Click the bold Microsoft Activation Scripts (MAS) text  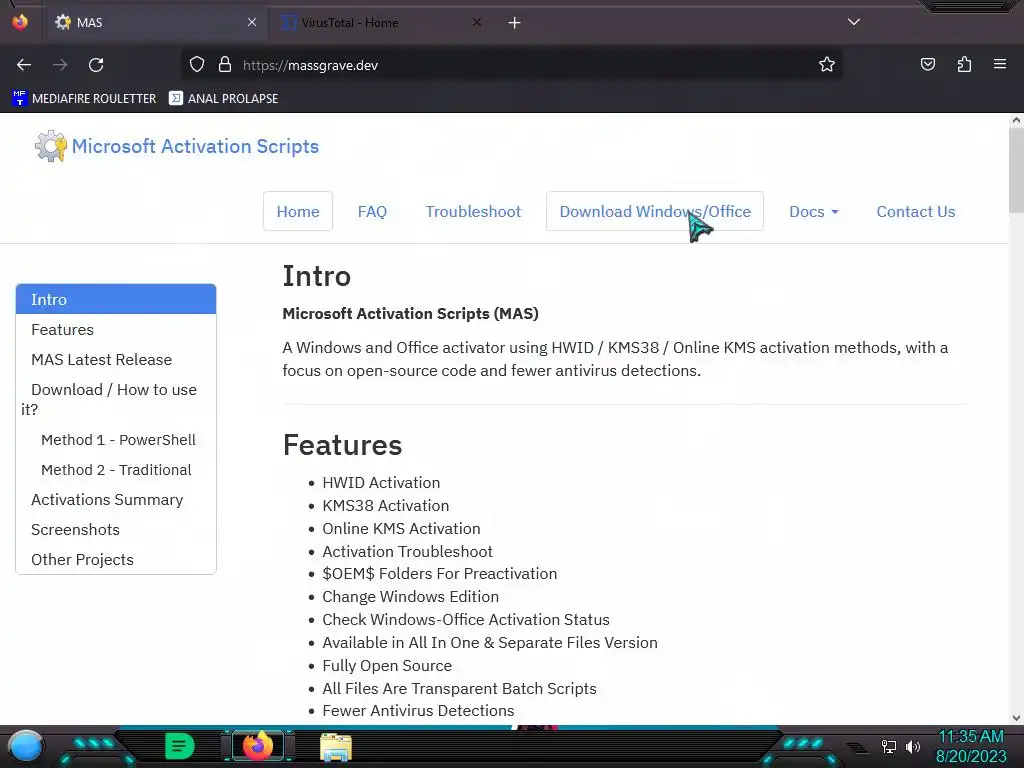(x=411, y=313)
